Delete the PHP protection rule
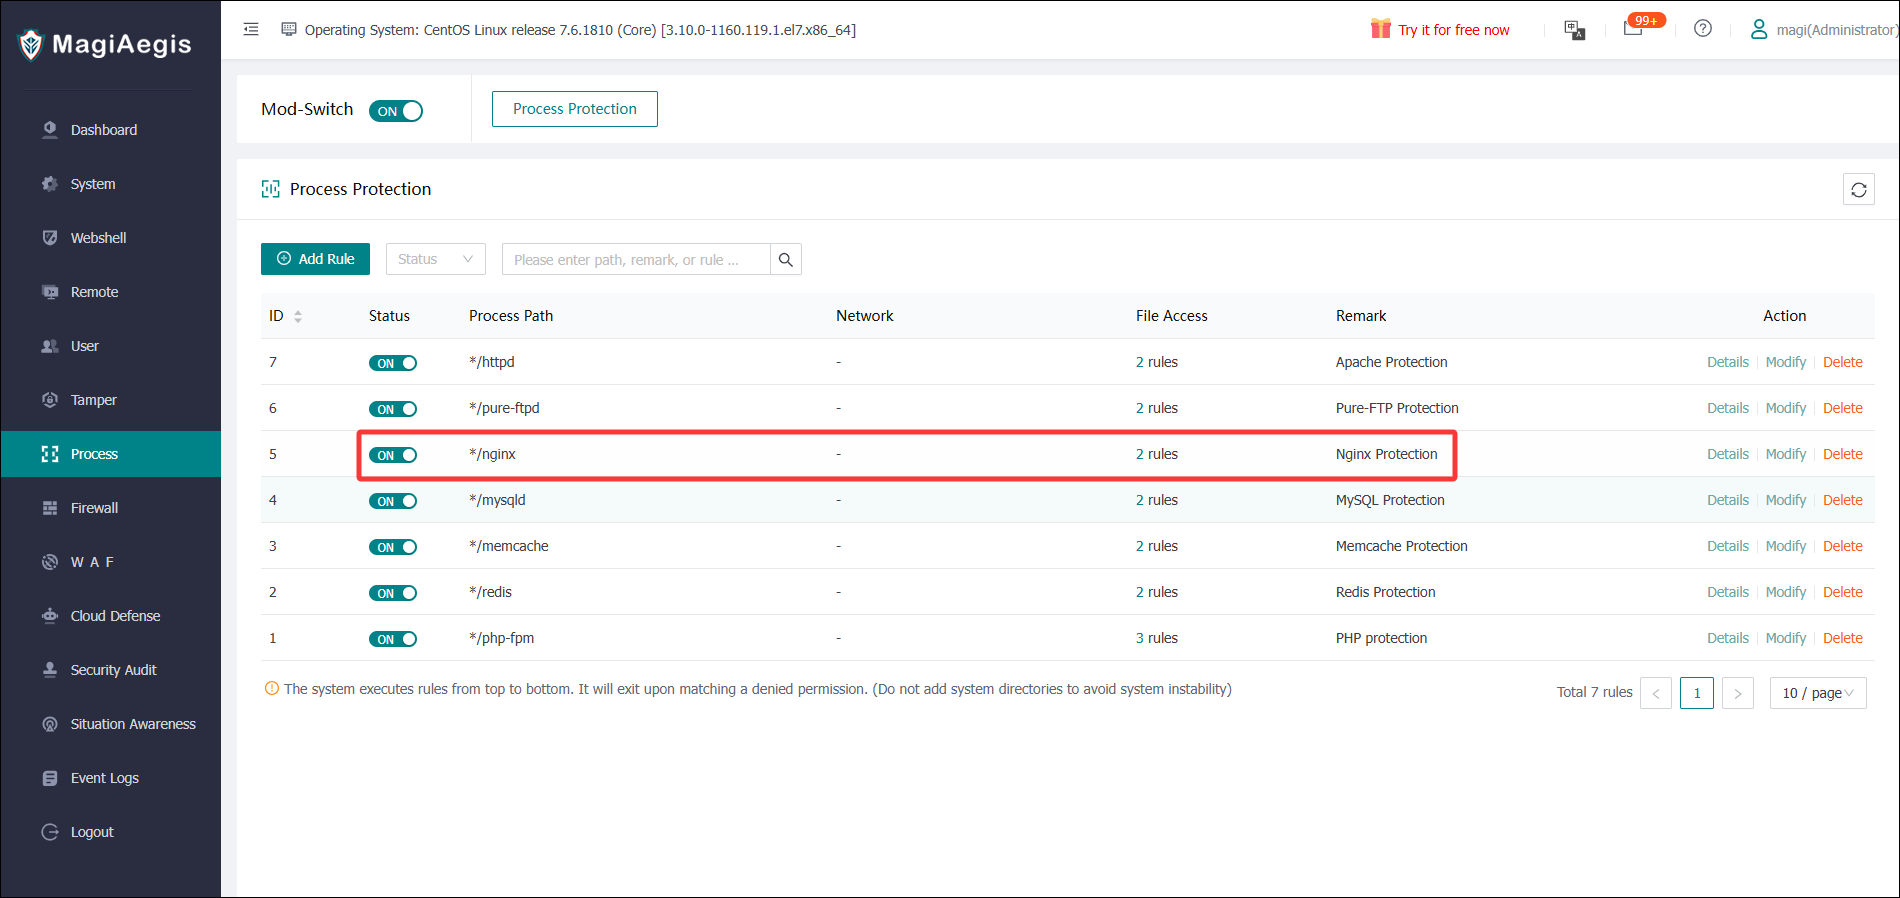Screen dimensions: 1900x898 point(1843,638)
